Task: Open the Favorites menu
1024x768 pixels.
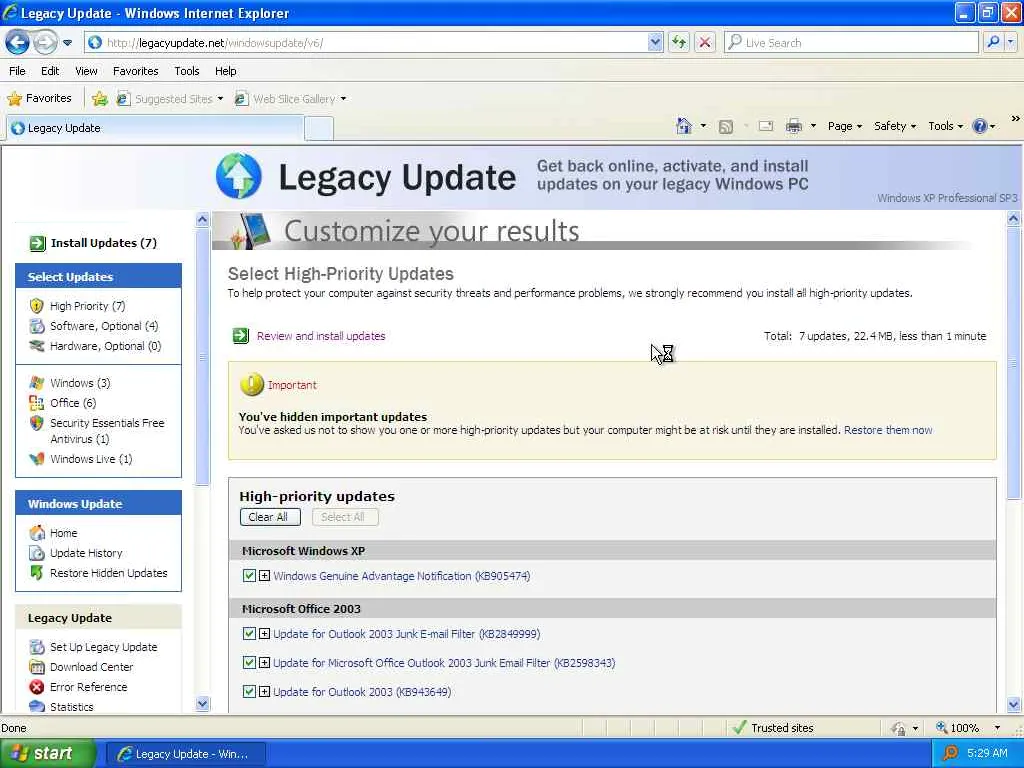Action: click(135, 71)
